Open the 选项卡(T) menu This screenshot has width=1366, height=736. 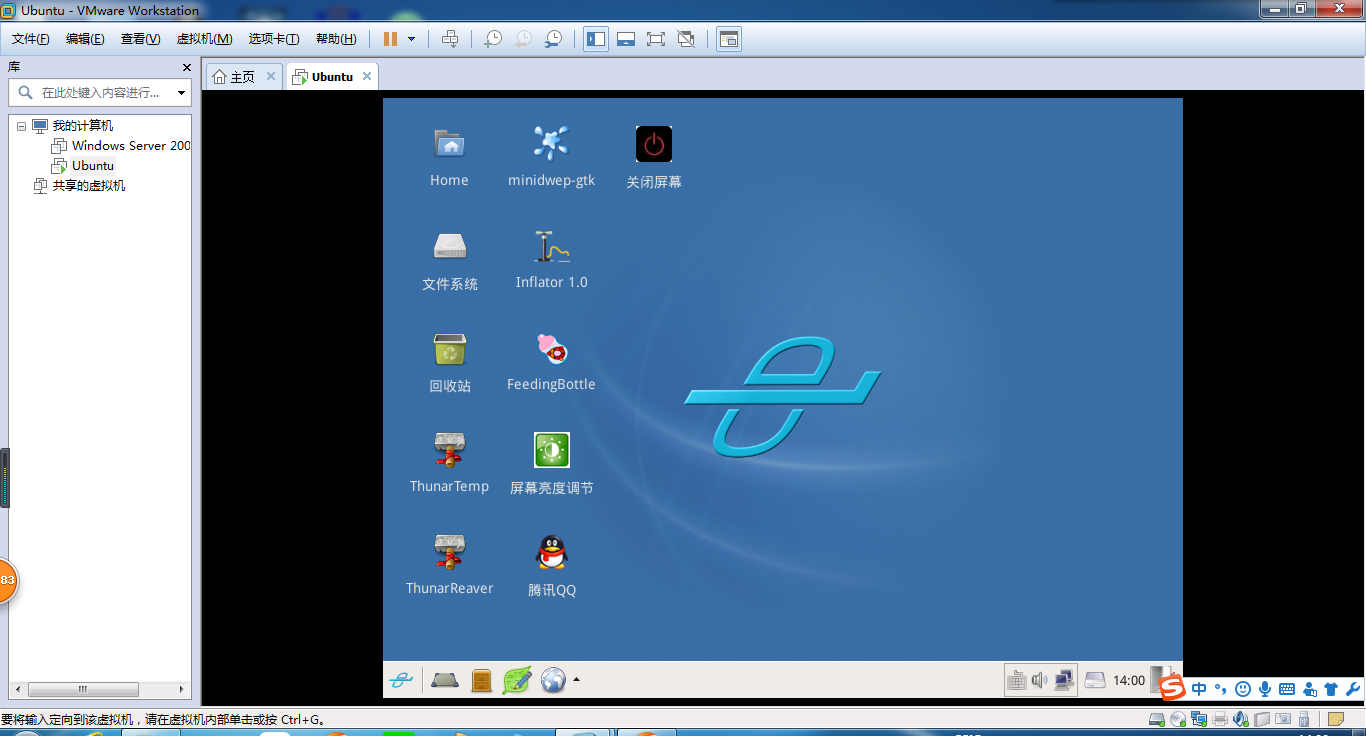click(274, 39)
